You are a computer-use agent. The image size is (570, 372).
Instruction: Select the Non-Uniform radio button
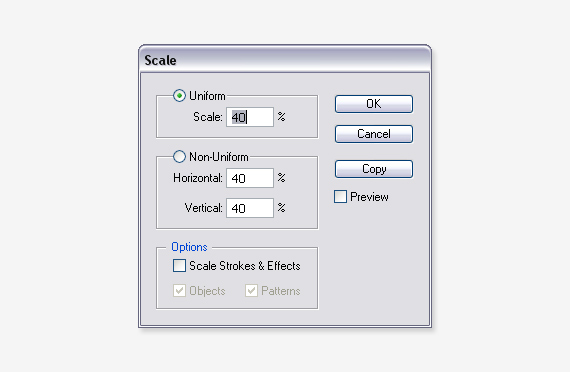[x=179, y=157]
